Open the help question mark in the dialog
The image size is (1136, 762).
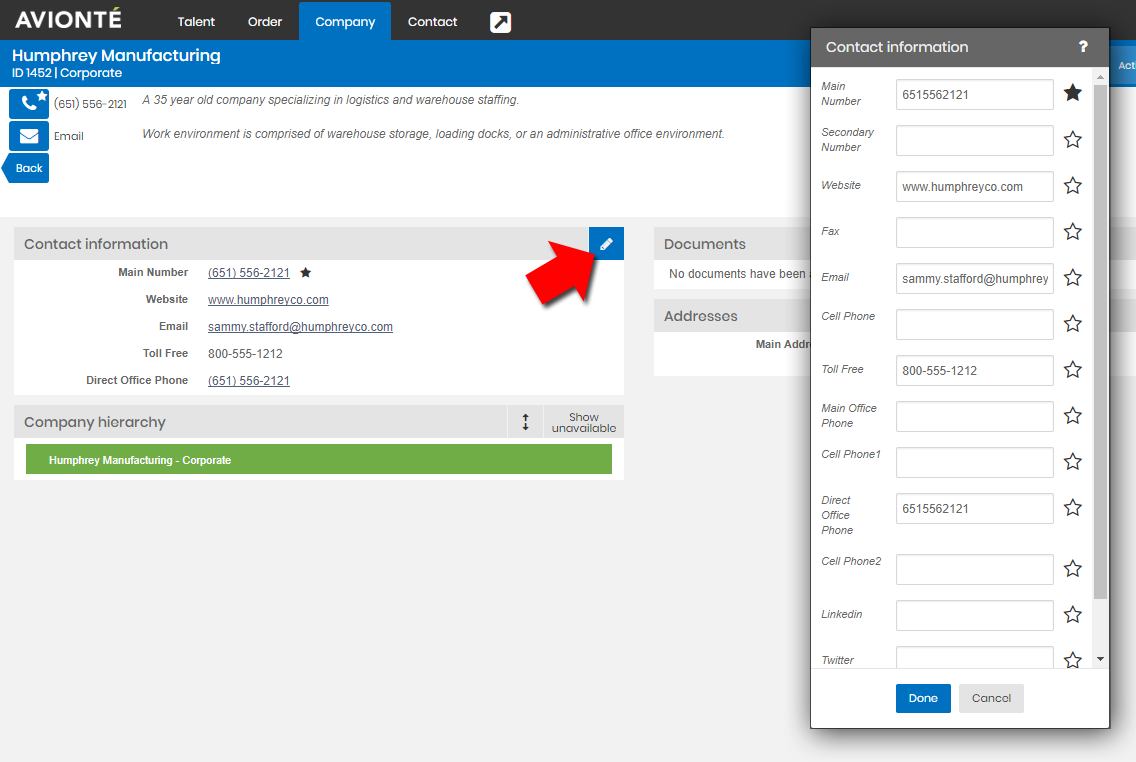pos(1083,46)
